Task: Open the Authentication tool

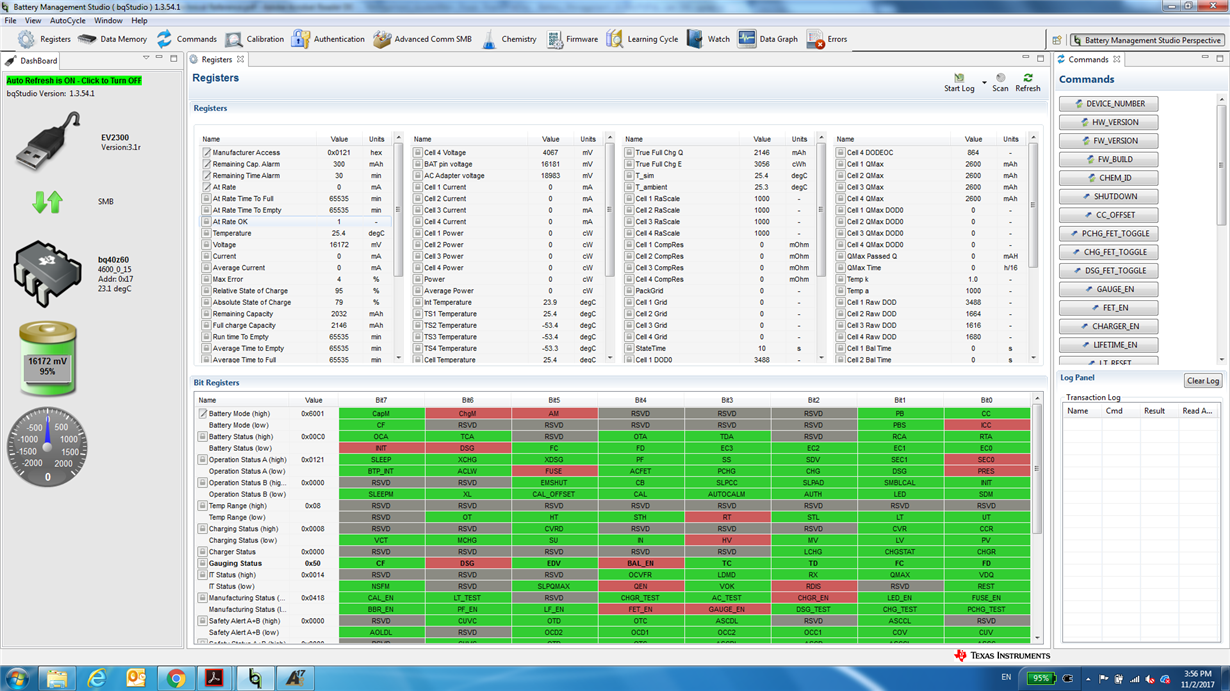Action: point(328,39)
